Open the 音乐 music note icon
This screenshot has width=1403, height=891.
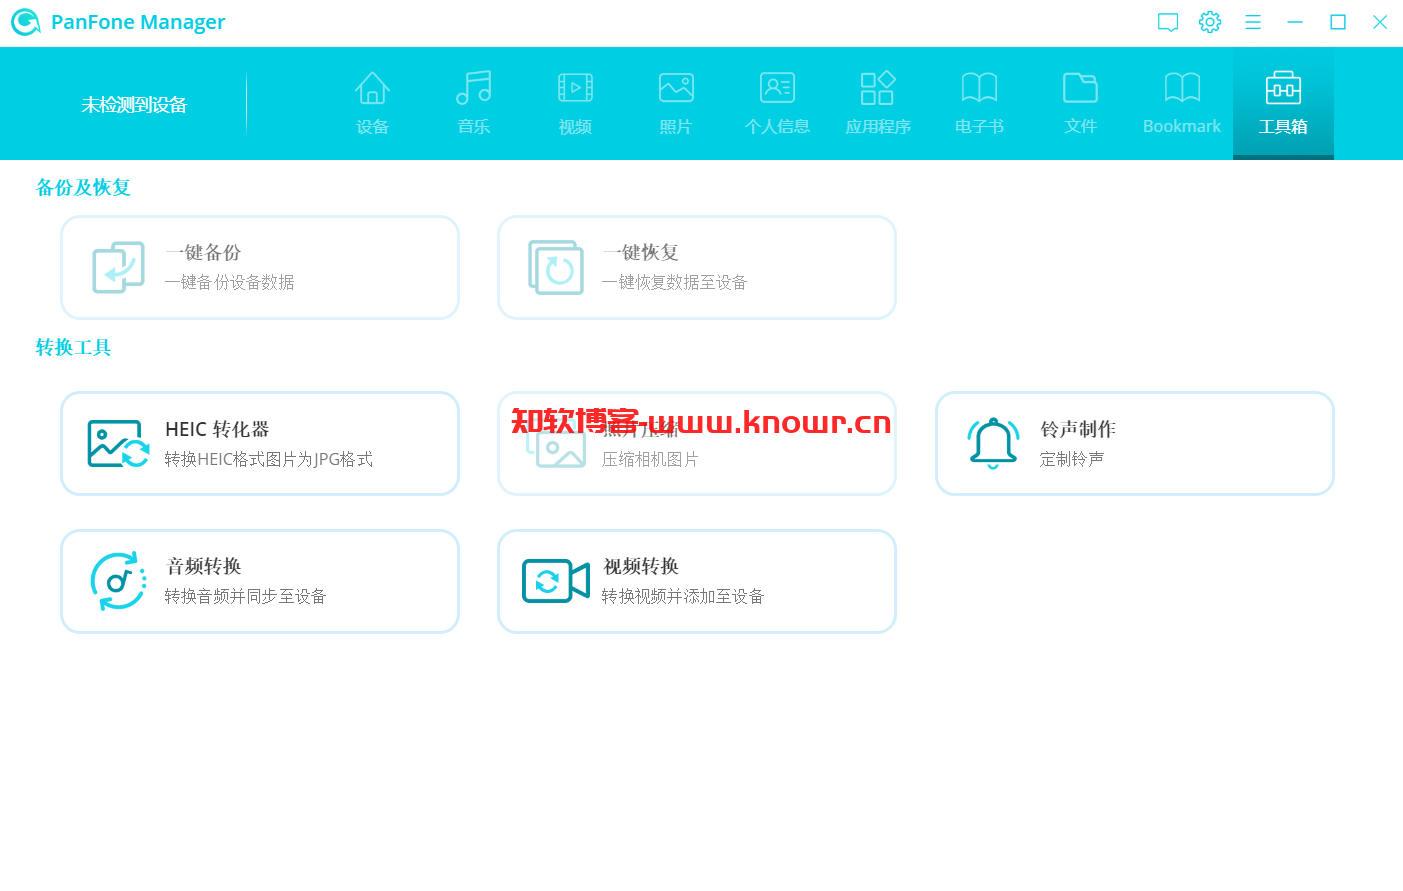coord(474,88)
